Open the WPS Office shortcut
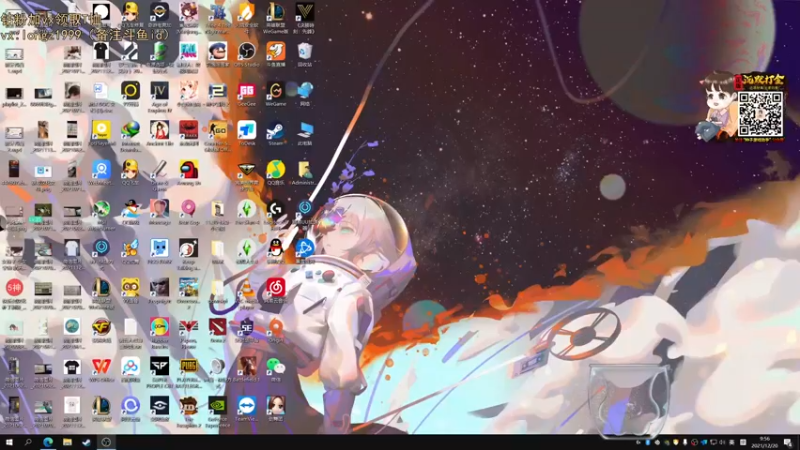The width and height of the screenshot is (800, 450). 101,369
